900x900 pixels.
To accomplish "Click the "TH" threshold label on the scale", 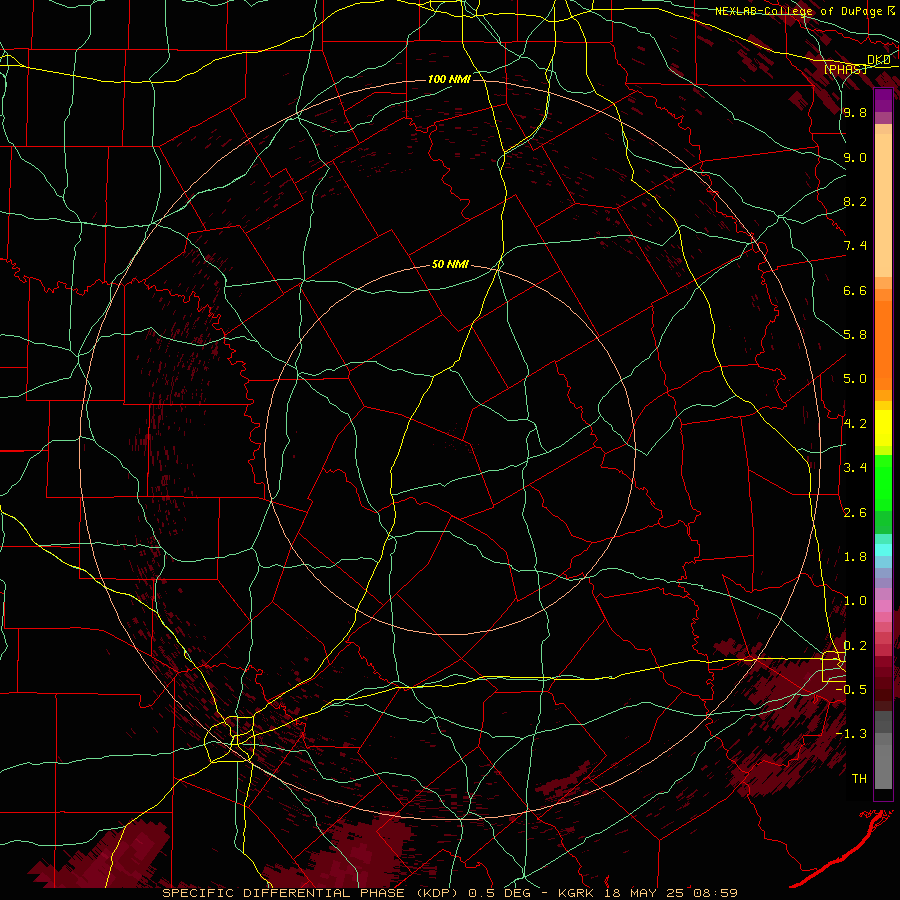I will coord(859,779).
